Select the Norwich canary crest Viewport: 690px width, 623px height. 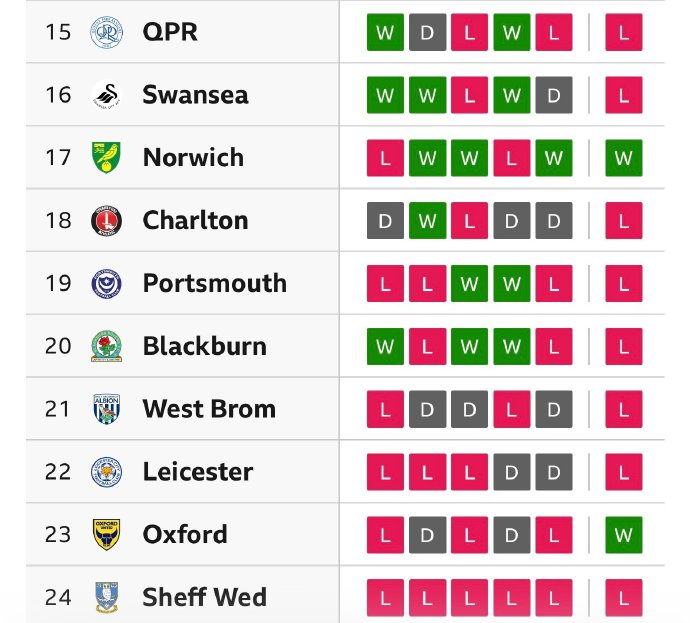(x=106, y=158)
